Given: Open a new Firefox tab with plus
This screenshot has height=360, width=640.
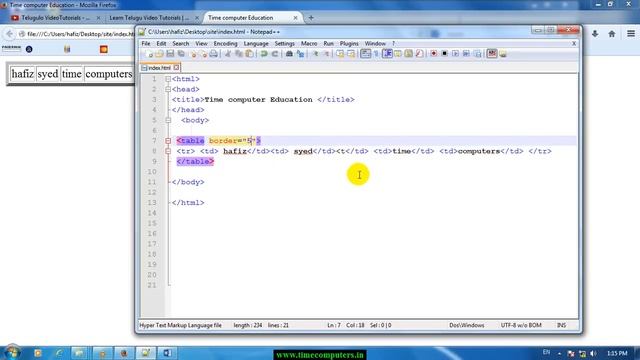Looking at the screenshot, I should 311,18.
